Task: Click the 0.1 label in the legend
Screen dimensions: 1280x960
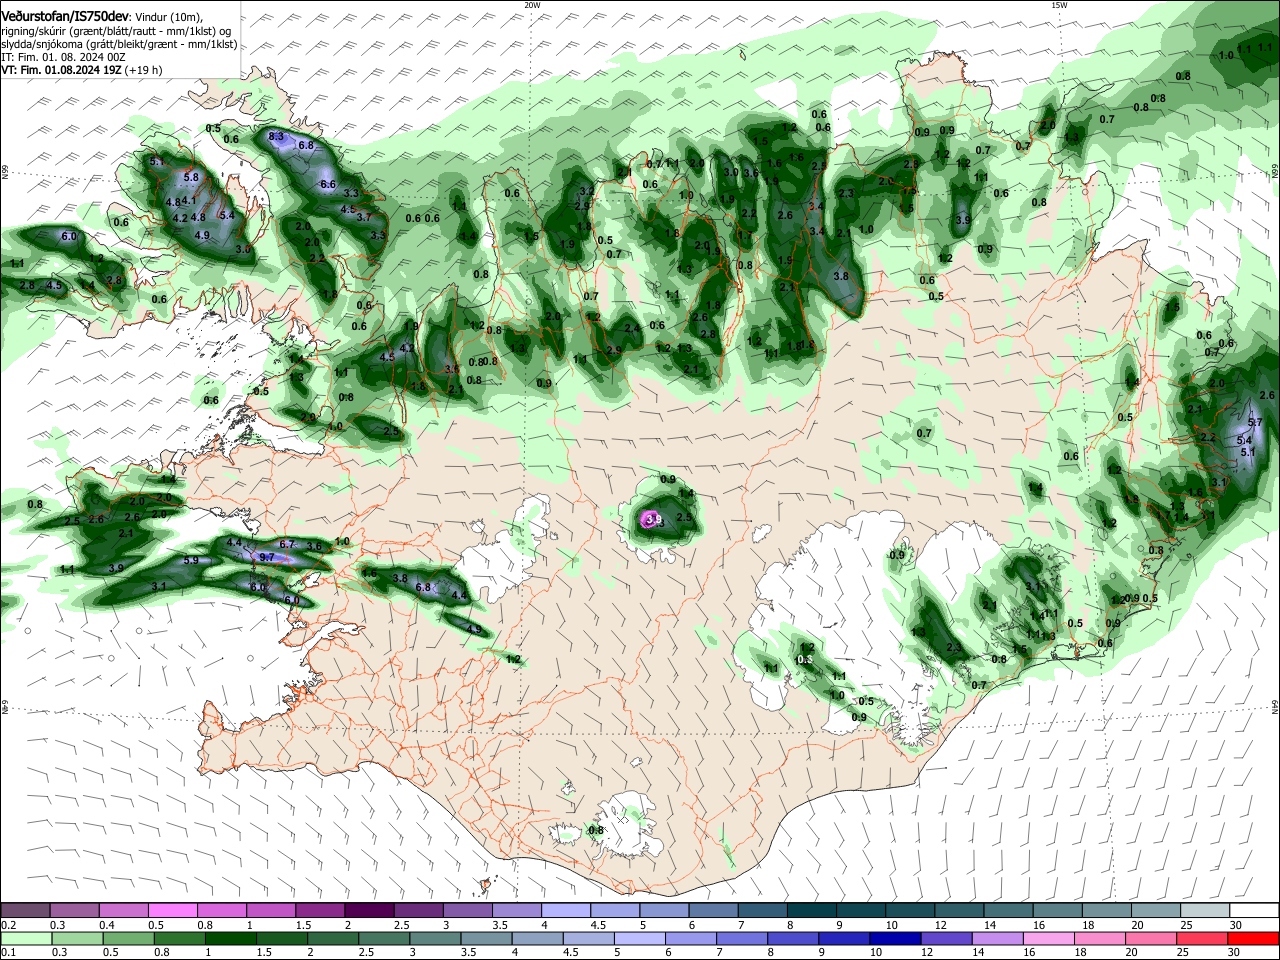Action: coord(9,953)
